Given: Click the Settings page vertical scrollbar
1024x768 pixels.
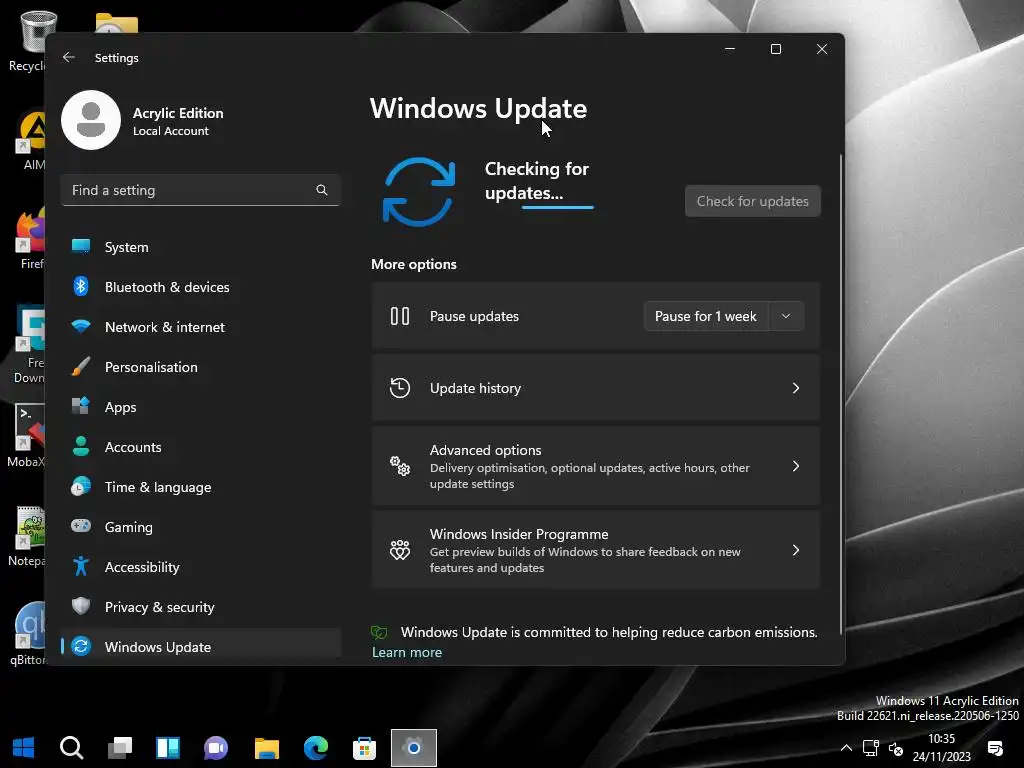Looking at the screenshot, I should tap(840, 395).
